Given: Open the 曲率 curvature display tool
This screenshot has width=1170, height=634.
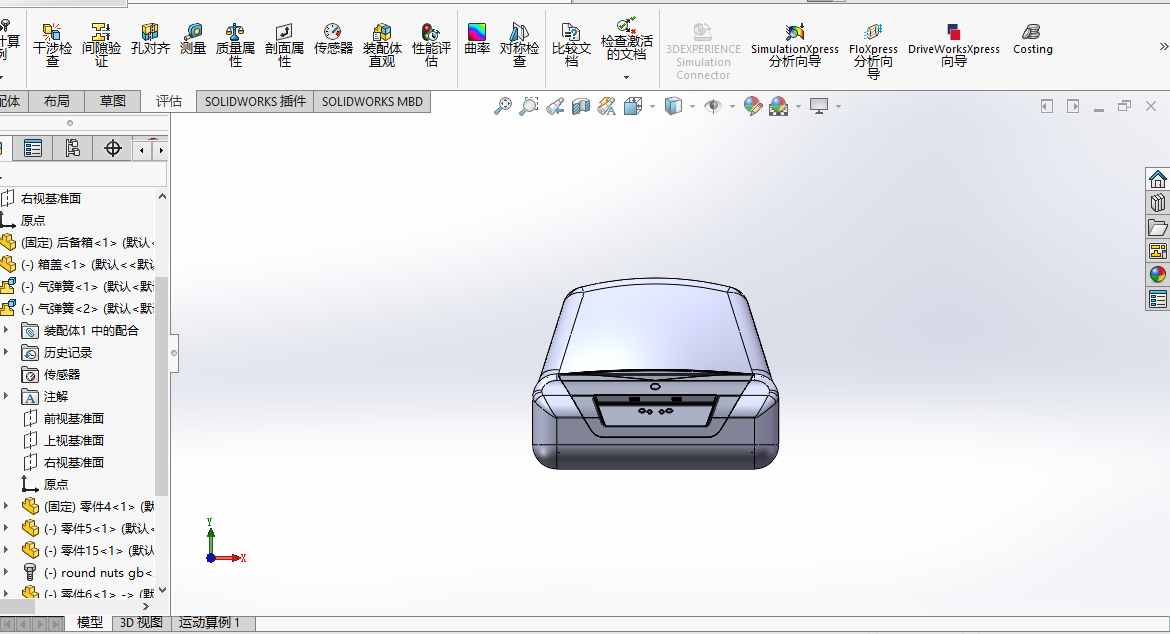Looking at the screenshot, I should pos(477,40).
